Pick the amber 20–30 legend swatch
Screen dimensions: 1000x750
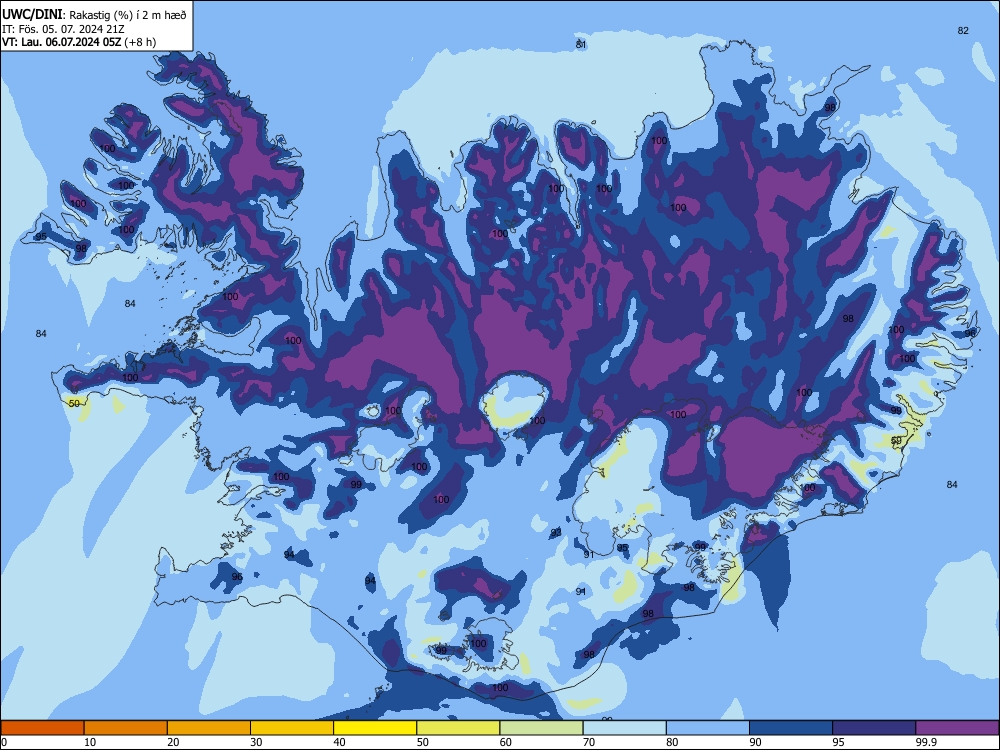(209, 728)
